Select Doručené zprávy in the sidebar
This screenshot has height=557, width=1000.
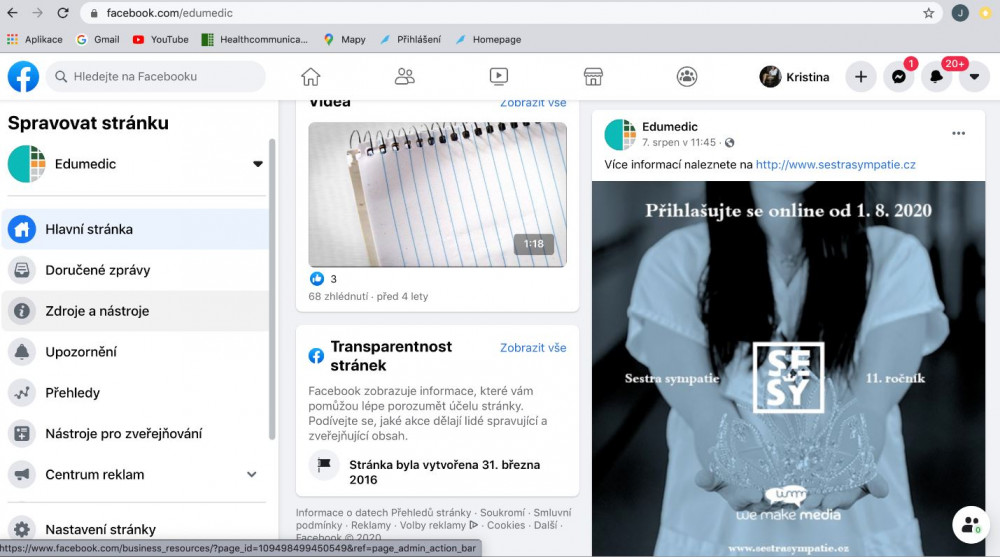click(x=98, y=270)
